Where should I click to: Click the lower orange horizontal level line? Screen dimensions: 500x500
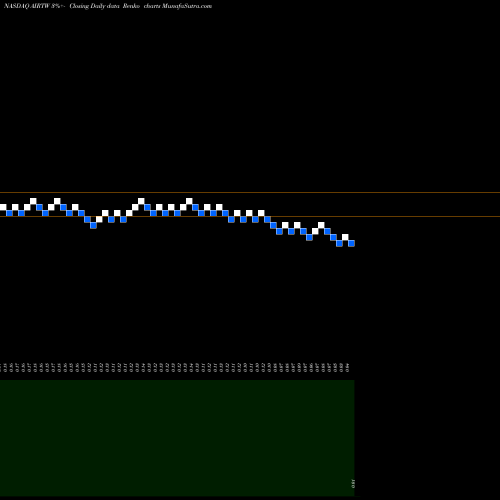point(250,216)
